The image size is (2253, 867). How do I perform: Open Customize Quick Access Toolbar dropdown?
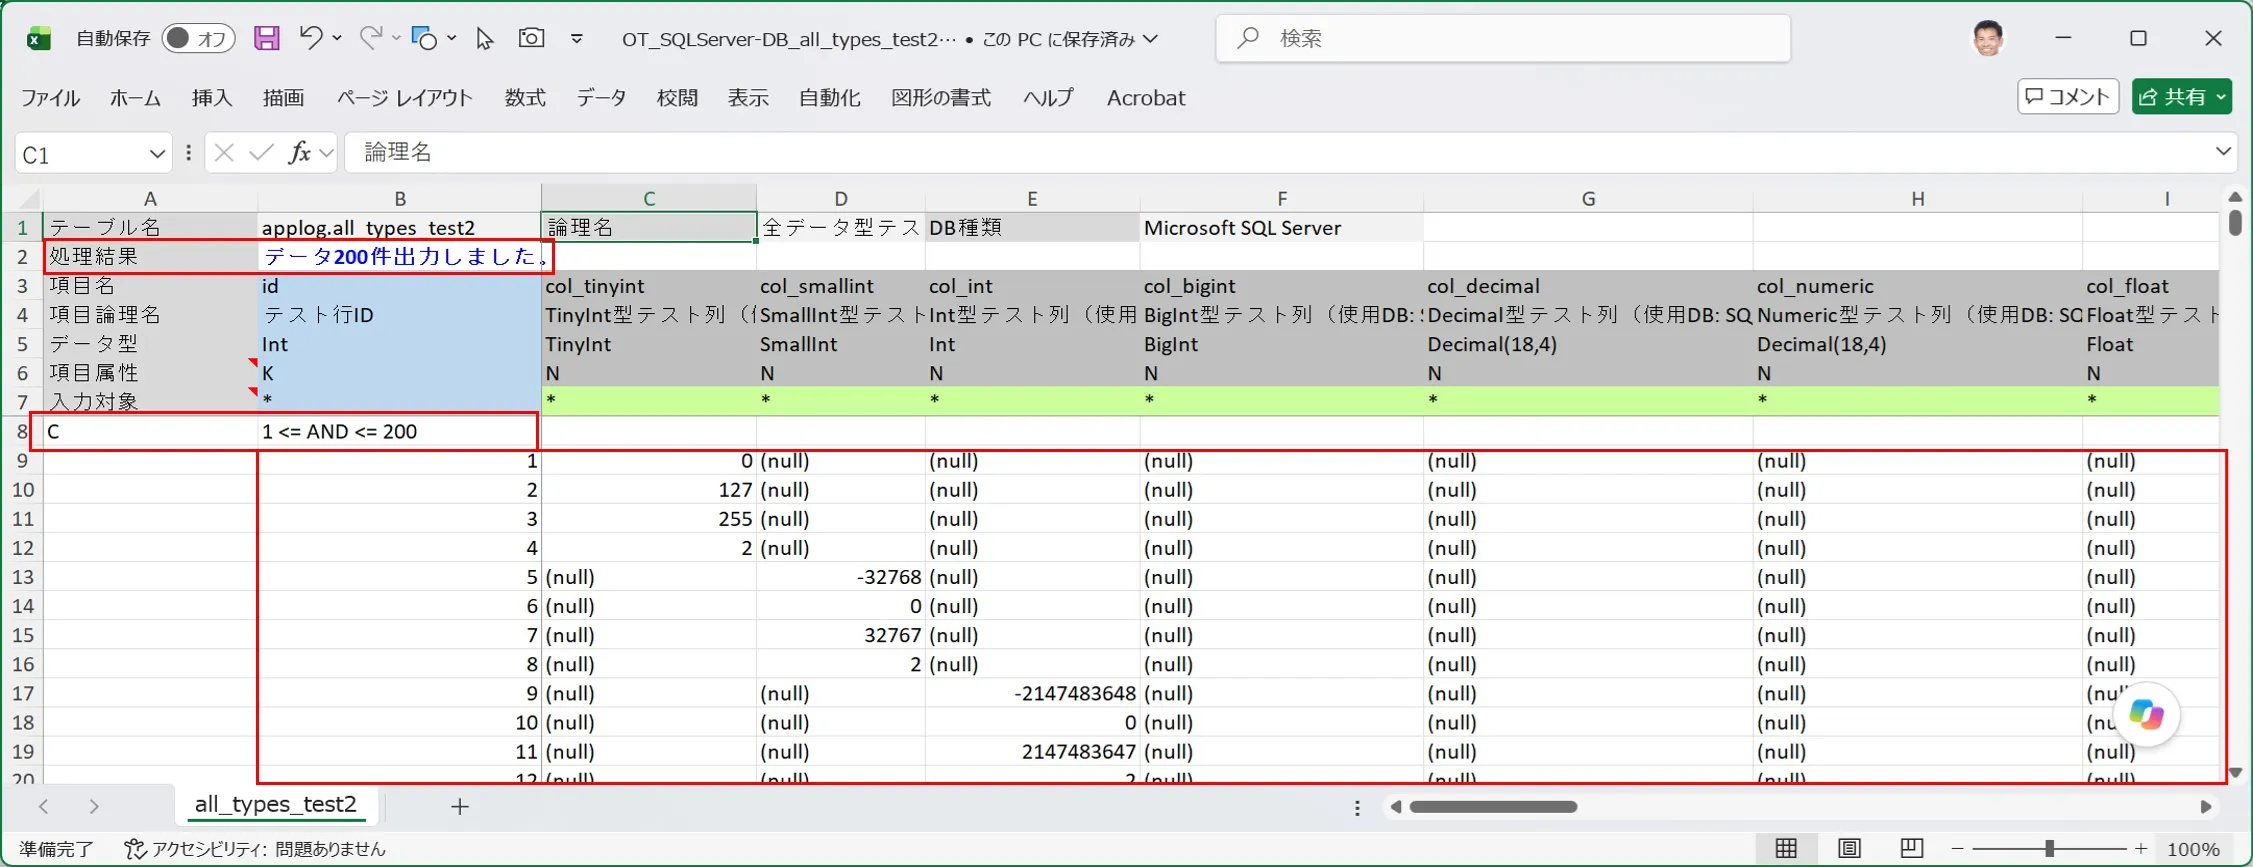pyautogui.click(x=577, y=39)
